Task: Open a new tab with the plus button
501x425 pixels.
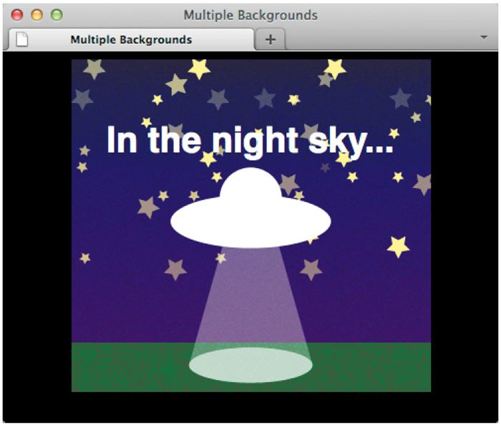Action: pyautogui.click(x=270, y=39)
